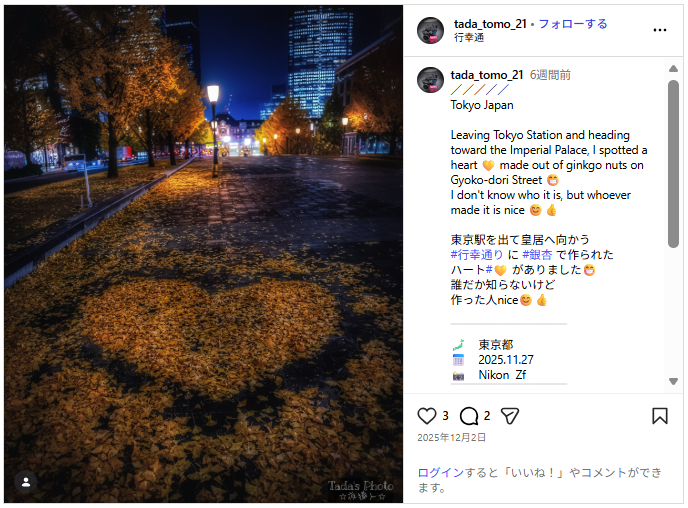Open #銀杏 hashtag
688x508 pixels.
[537, 255]
